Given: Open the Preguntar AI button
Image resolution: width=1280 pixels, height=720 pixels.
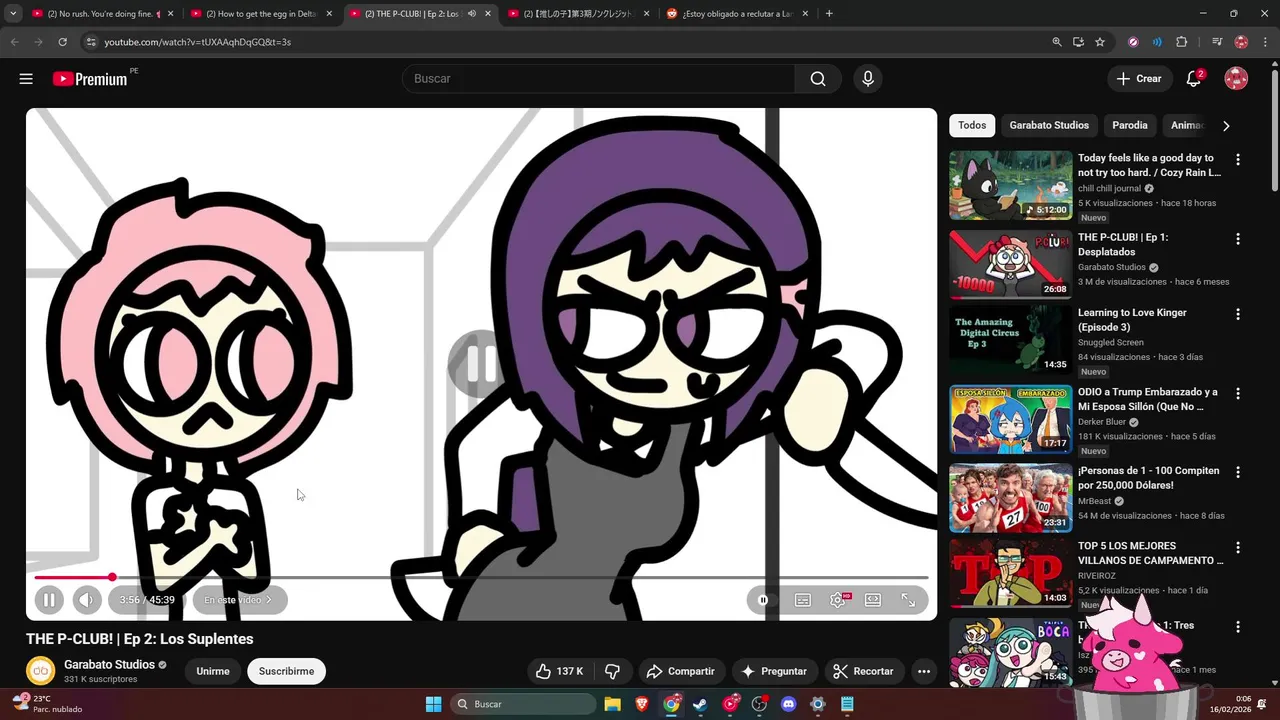Looking at the screenshot, I should click(773, 671).
